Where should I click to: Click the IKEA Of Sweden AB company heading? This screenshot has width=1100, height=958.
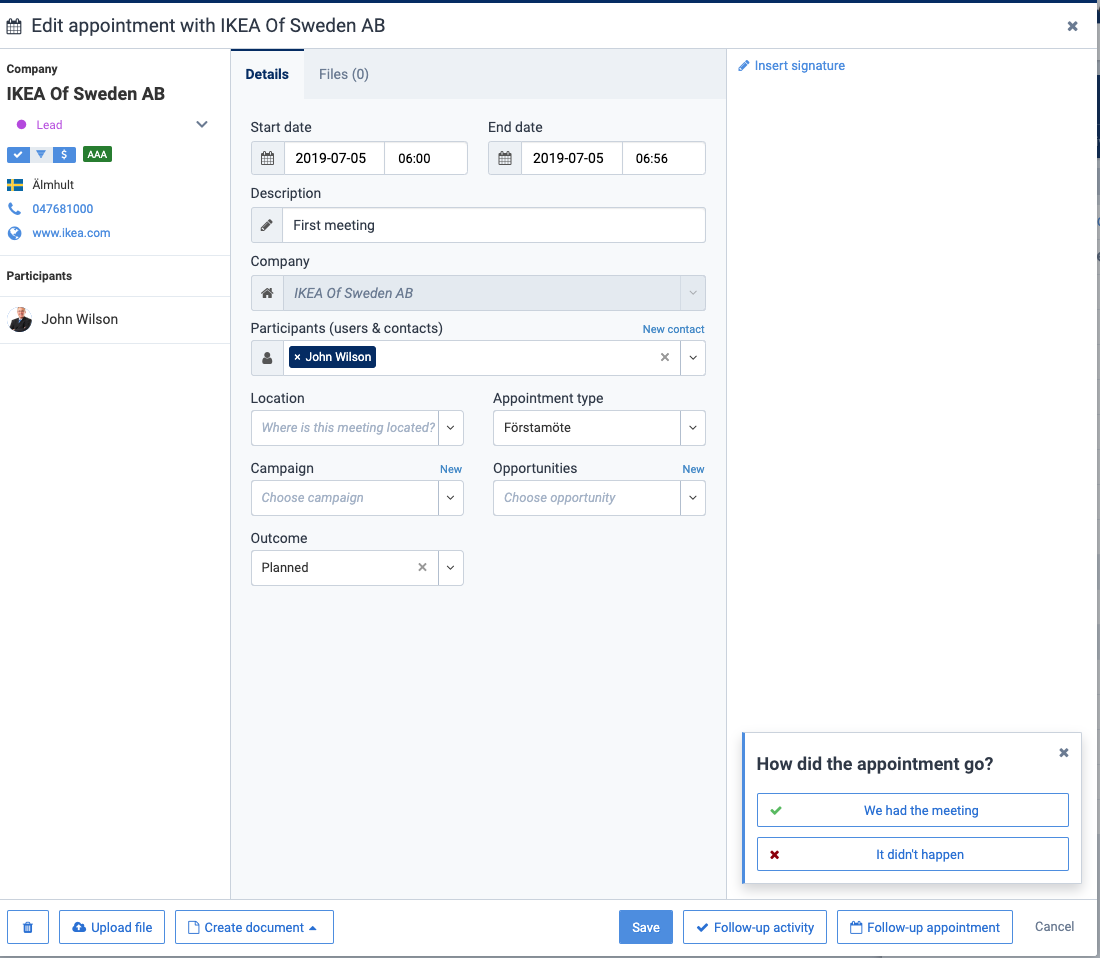point(86,94)
